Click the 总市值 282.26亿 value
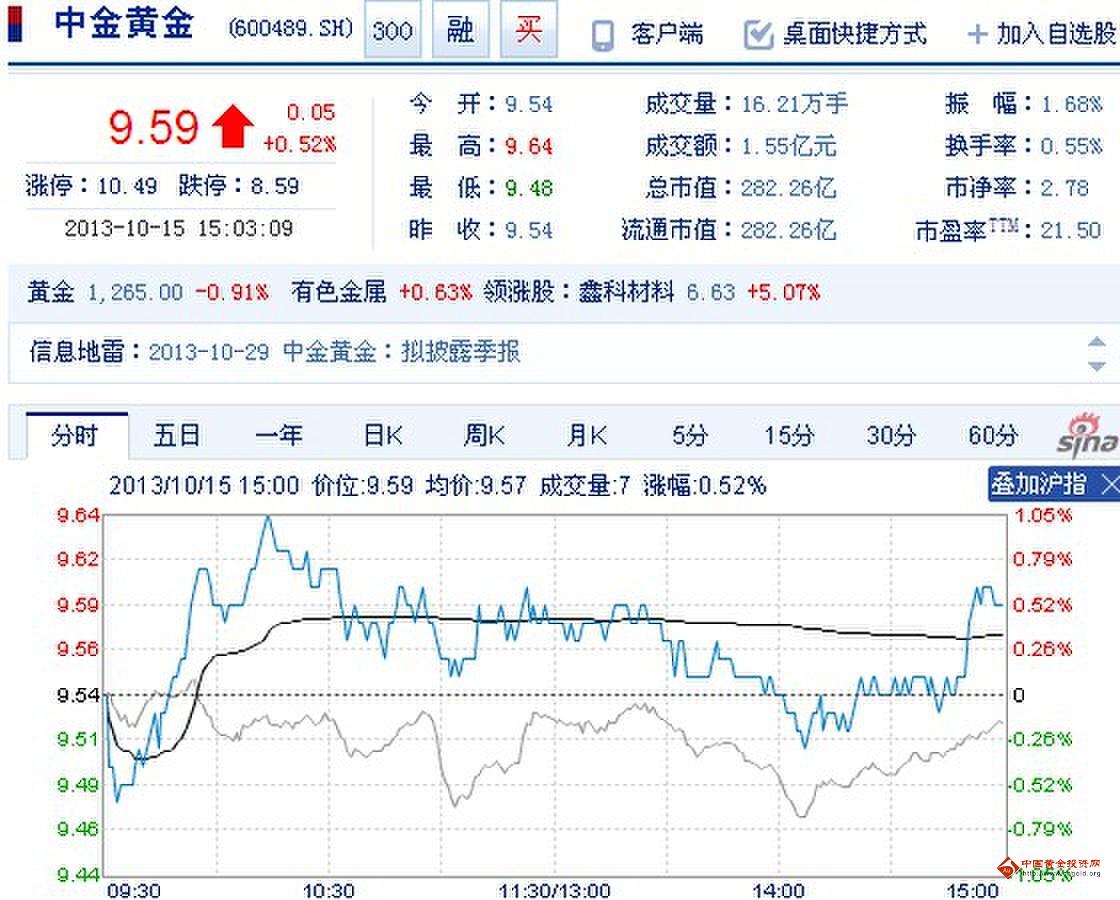 click(789, 189)
